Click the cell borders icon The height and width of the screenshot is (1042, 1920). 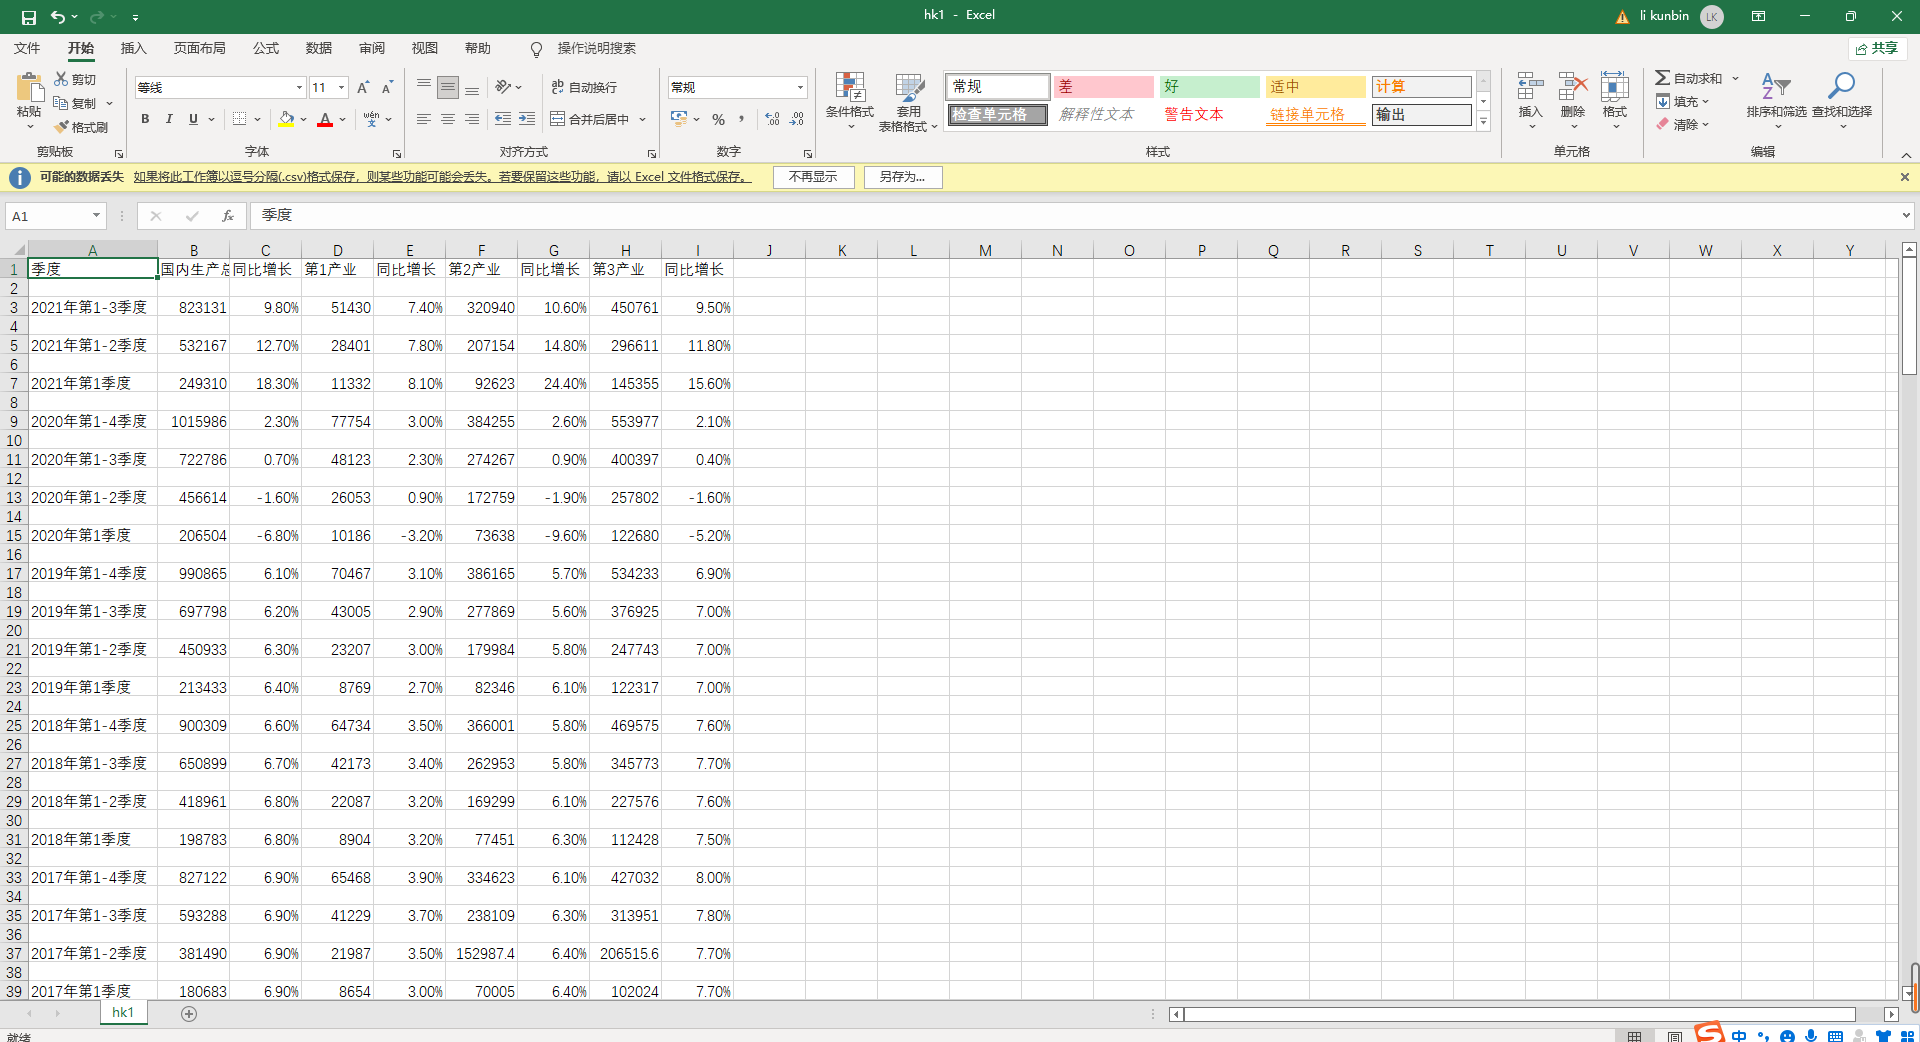click(240, 119)
